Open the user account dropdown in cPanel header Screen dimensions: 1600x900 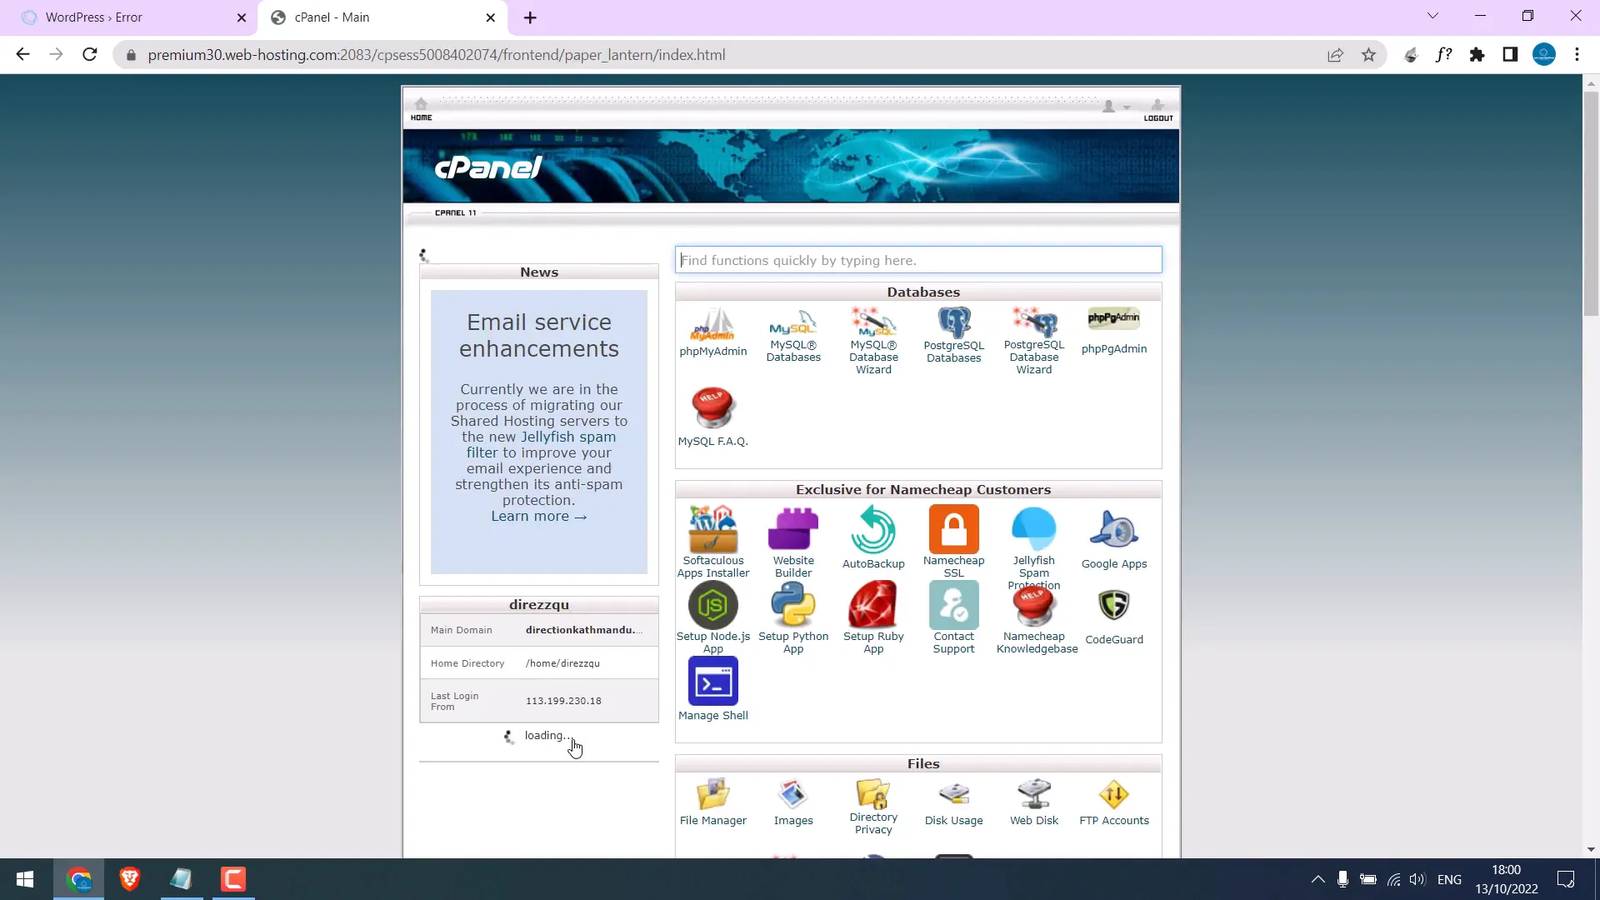click(x=1115, y=106)
